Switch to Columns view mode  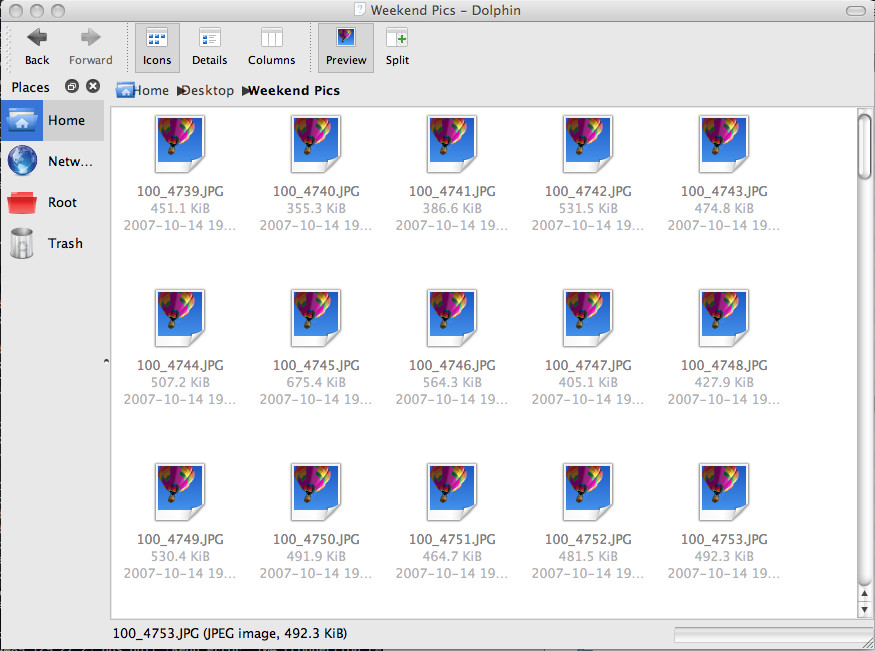271,47
